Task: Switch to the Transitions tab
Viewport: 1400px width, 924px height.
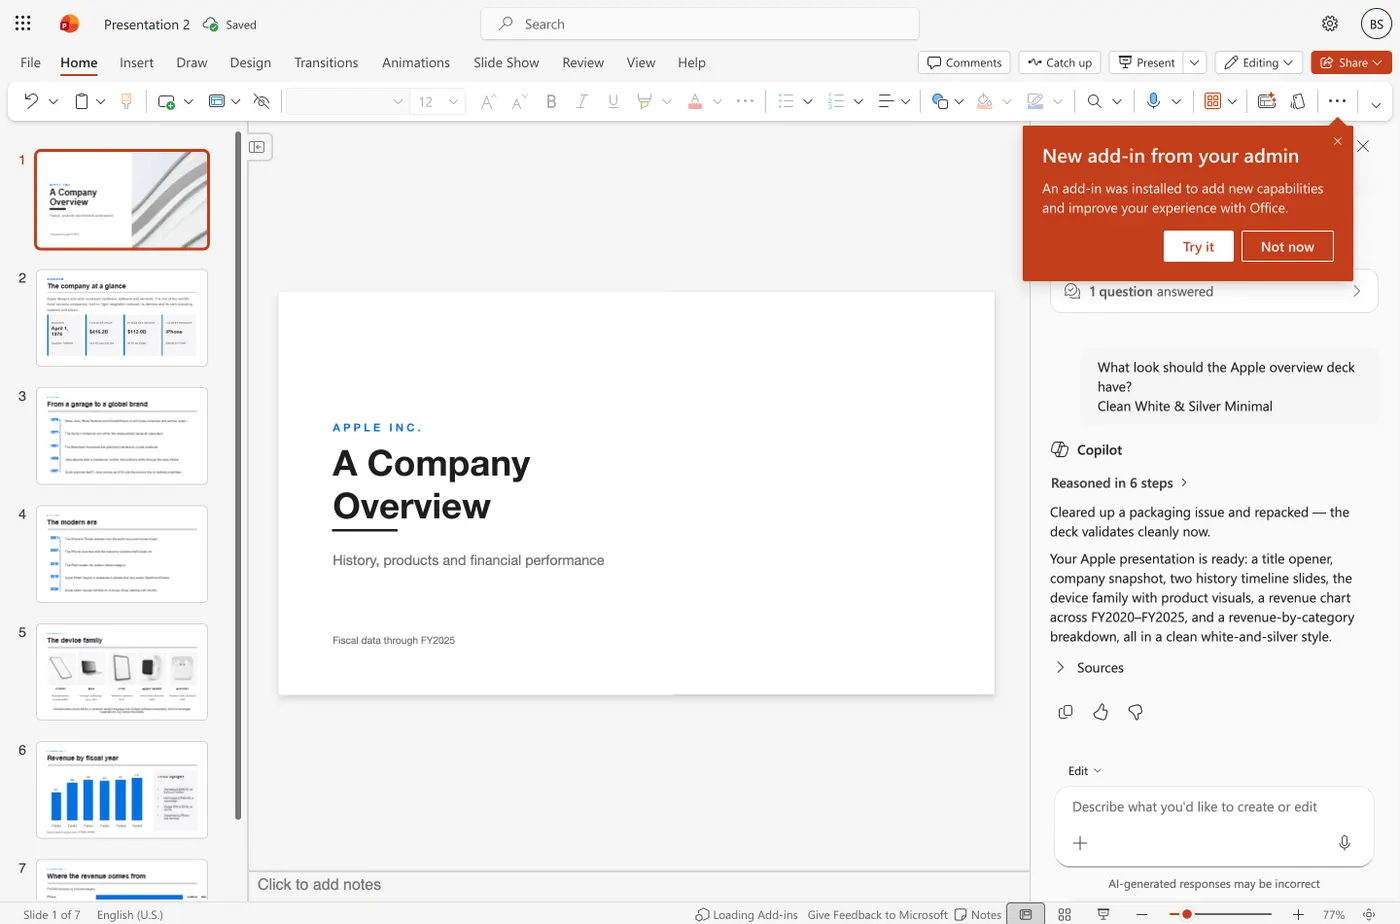Action: click(326, 62)
